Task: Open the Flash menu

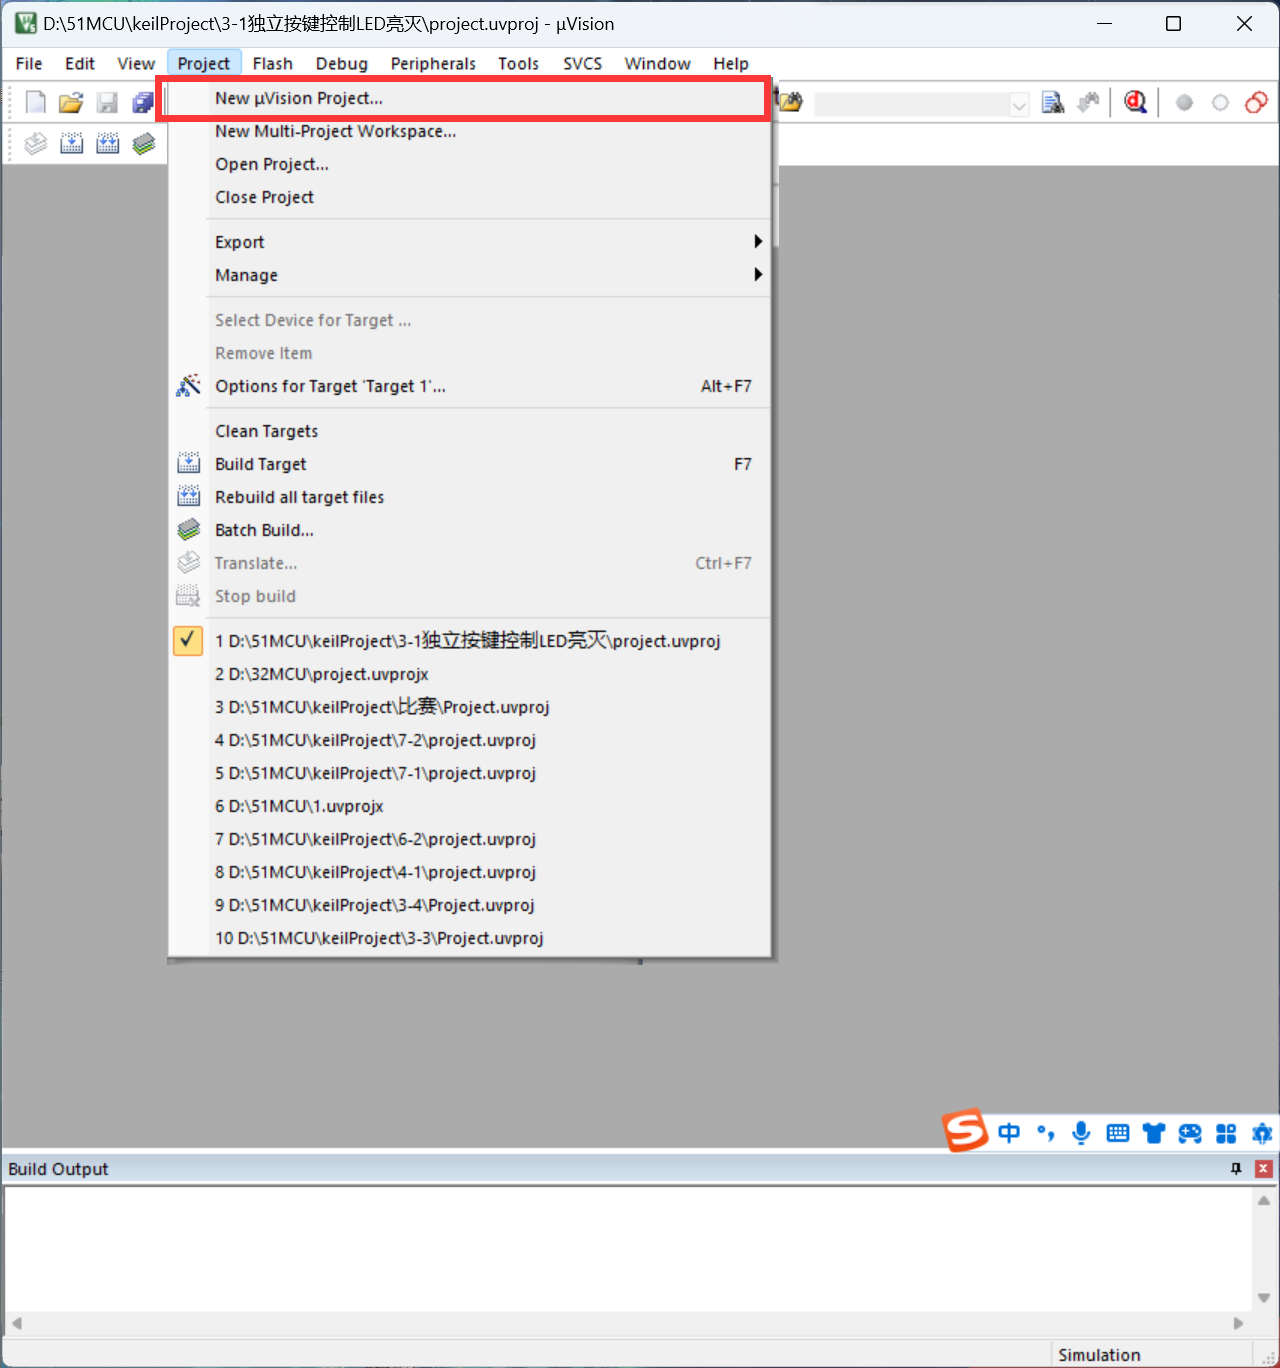Action: (273, 63)
